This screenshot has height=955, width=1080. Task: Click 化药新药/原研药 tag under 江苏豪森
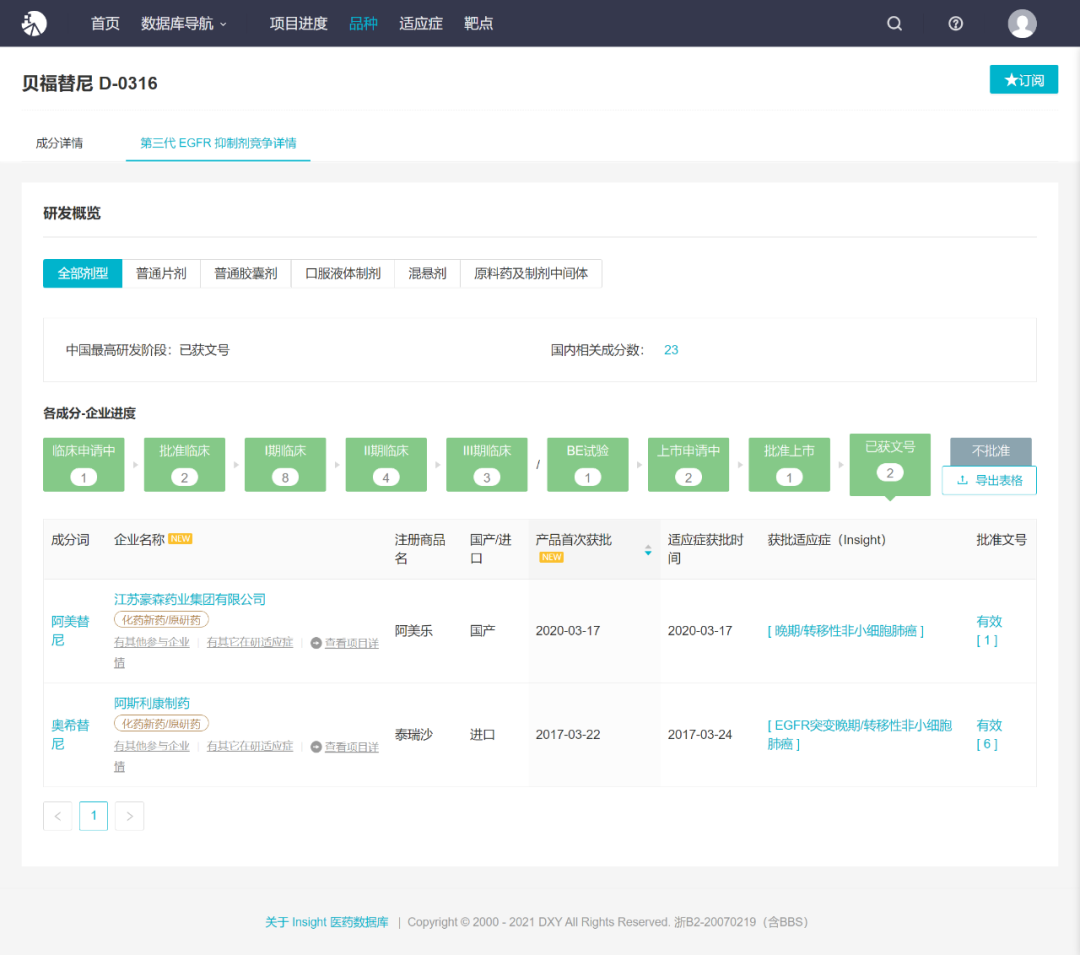(161, 620)
